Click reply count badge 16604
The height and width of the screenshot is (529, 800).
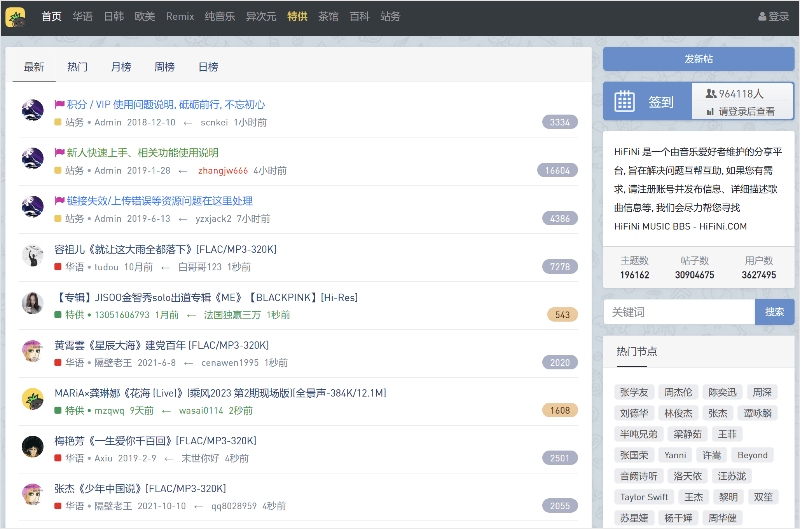coord(558,170)
